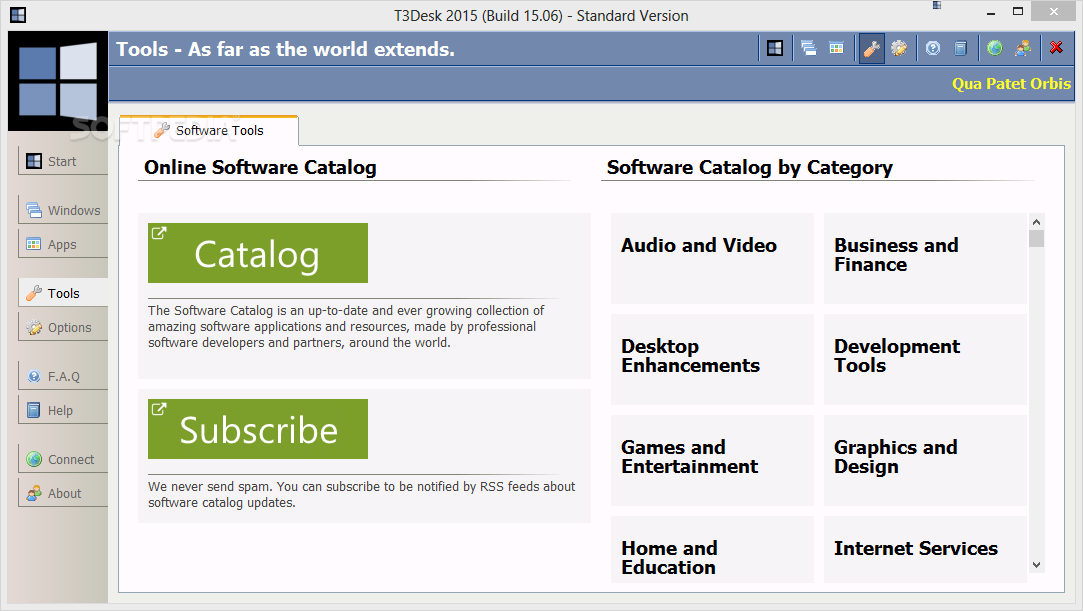Click category list scroll down arrow

pos(1036,565)
